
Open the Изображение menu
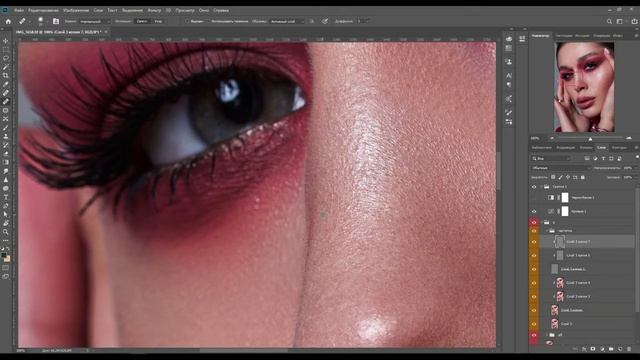click(76, 10)
